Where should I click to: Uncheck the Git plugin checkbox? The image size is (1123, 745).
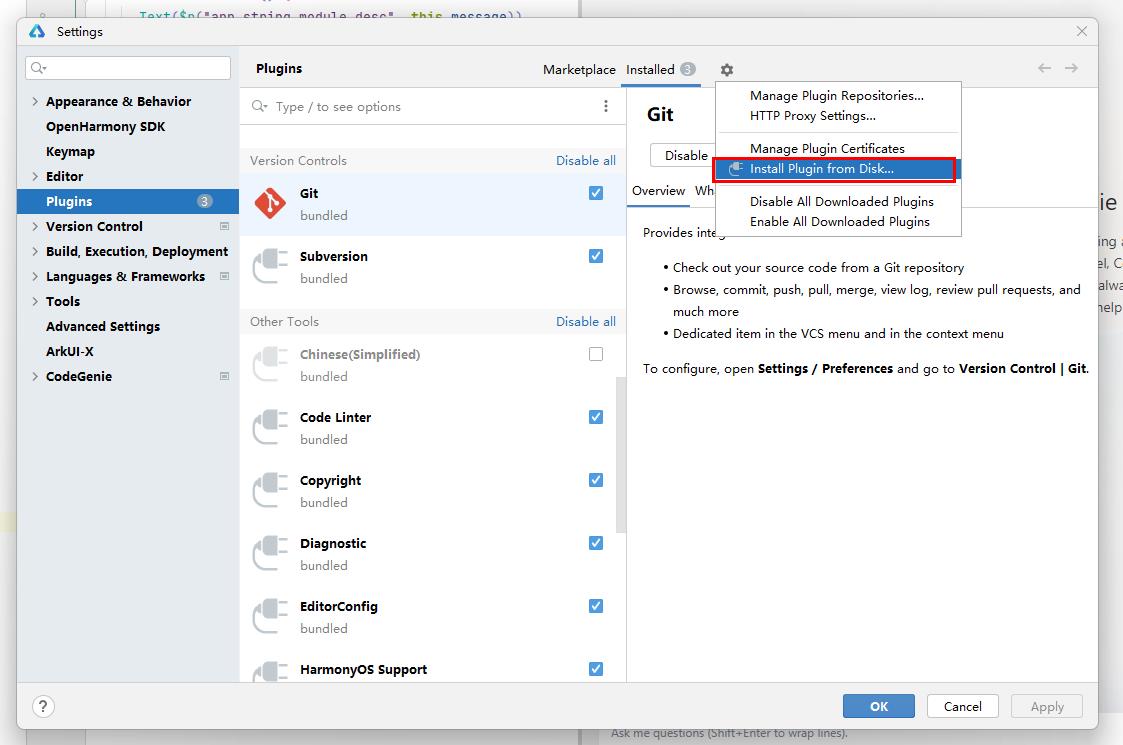[x=596, y=193]
